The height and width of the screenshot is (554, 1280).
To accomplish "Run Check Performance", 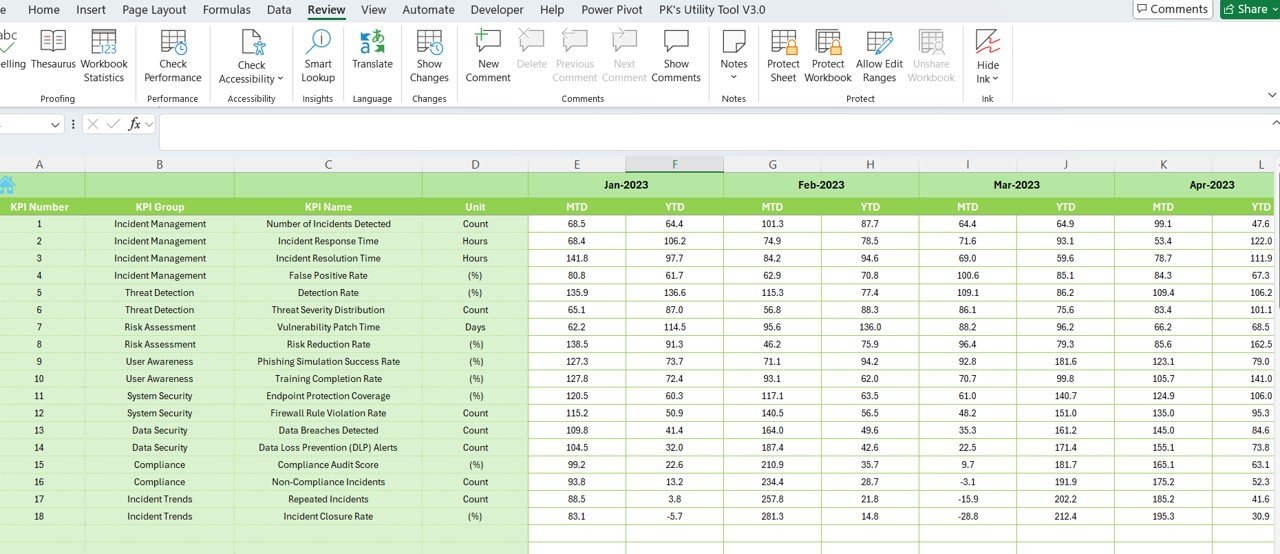I will coord(173,56).
